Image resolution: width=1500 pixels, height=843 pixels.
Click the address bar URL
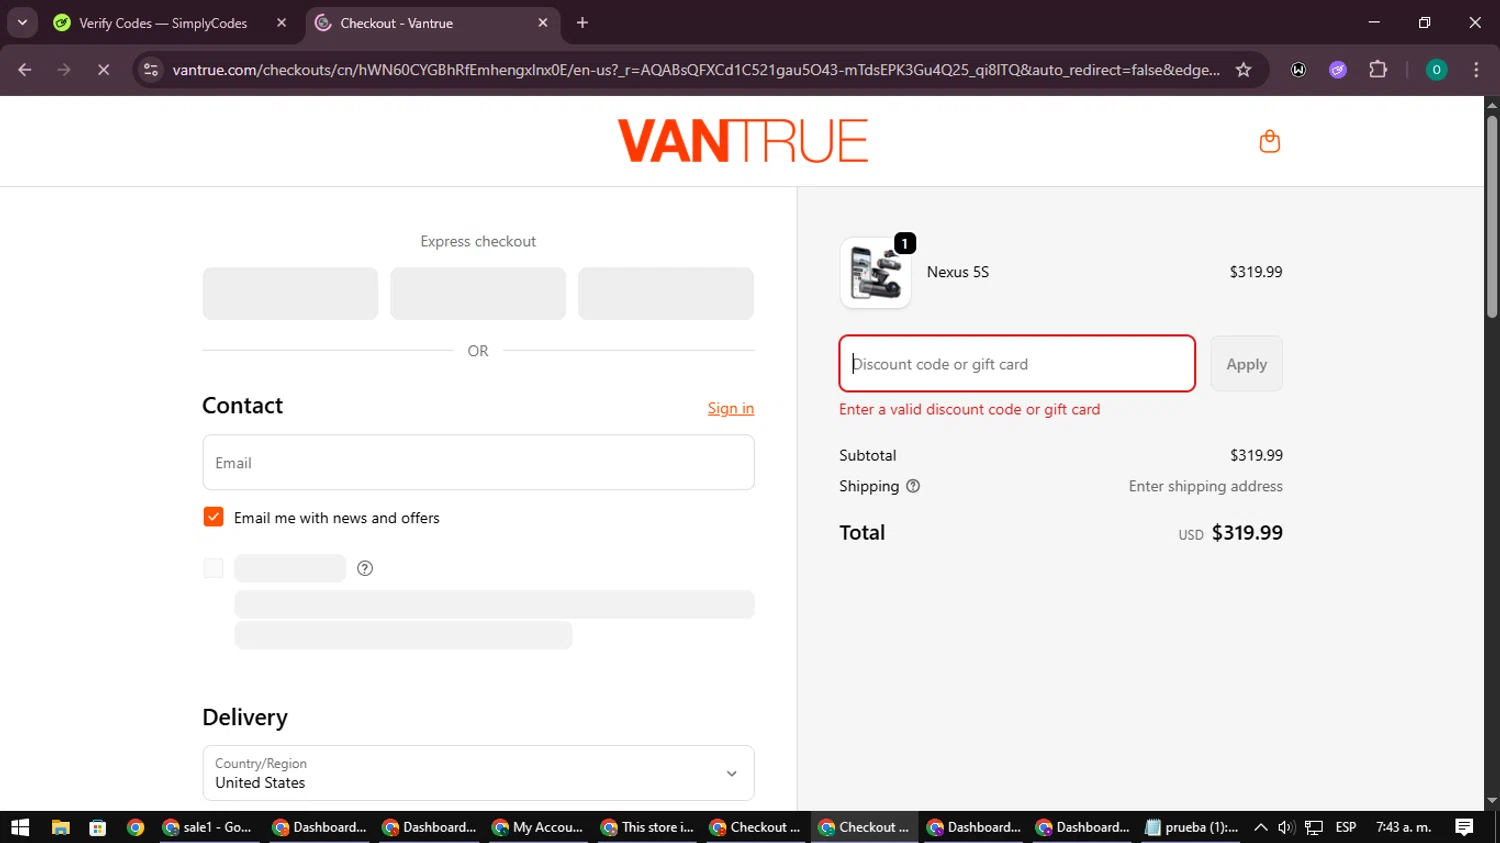click(696, 70)
